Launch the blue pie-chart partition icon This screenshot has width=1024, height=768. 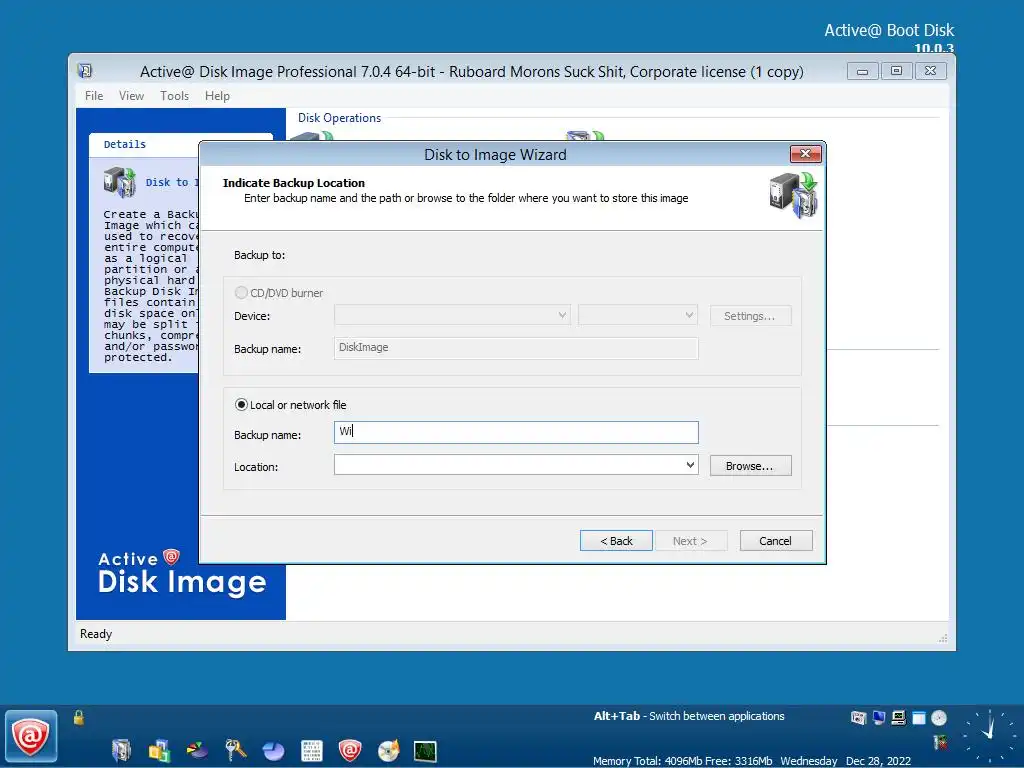coord(274,750)
